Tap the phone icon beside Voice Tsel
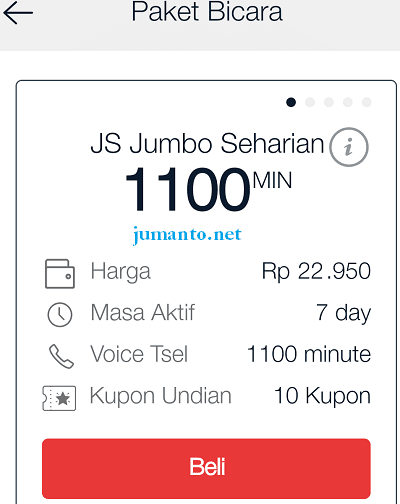Viewport: 400px width, 504px height. click(x=61, y=356)
